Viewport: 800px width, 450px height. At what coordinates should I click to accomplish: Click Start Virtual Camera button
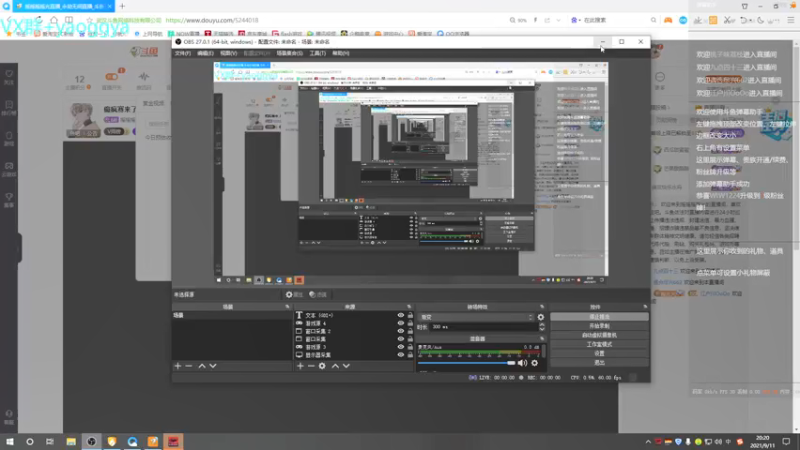[x=599, y=335]
